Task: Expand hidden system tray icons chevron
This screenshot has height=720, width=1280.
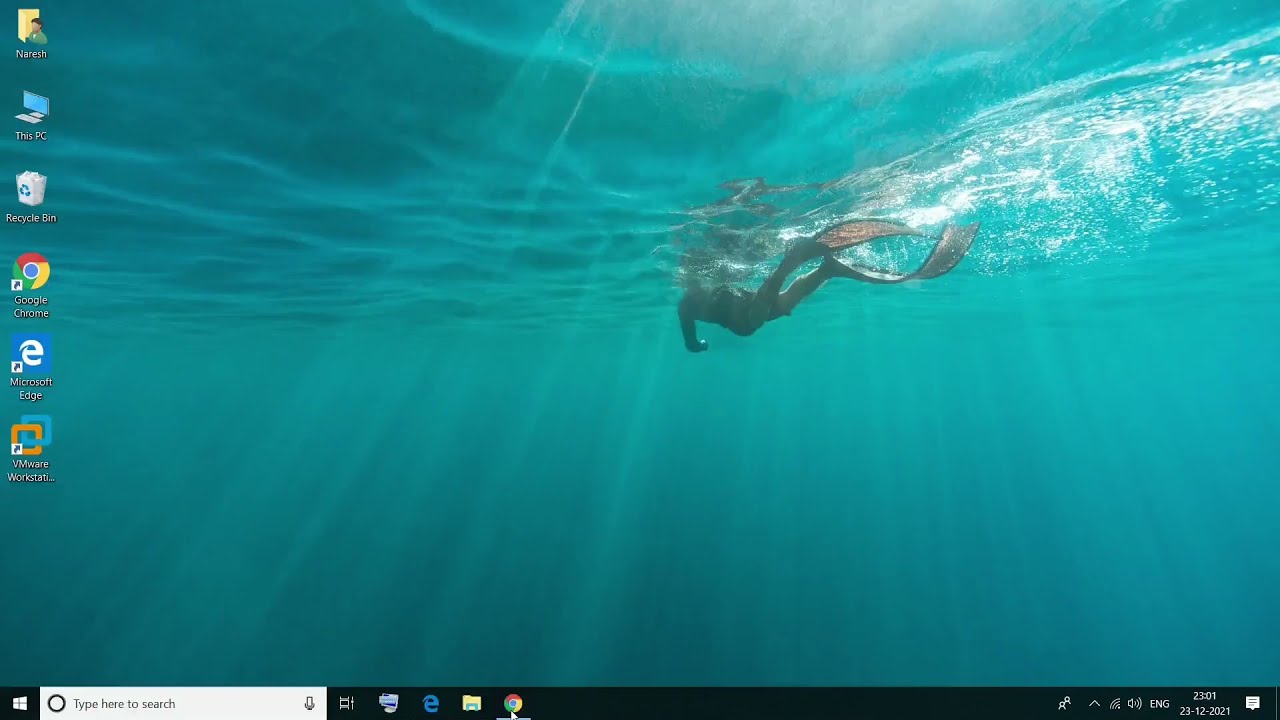Action: point(1094,704)
